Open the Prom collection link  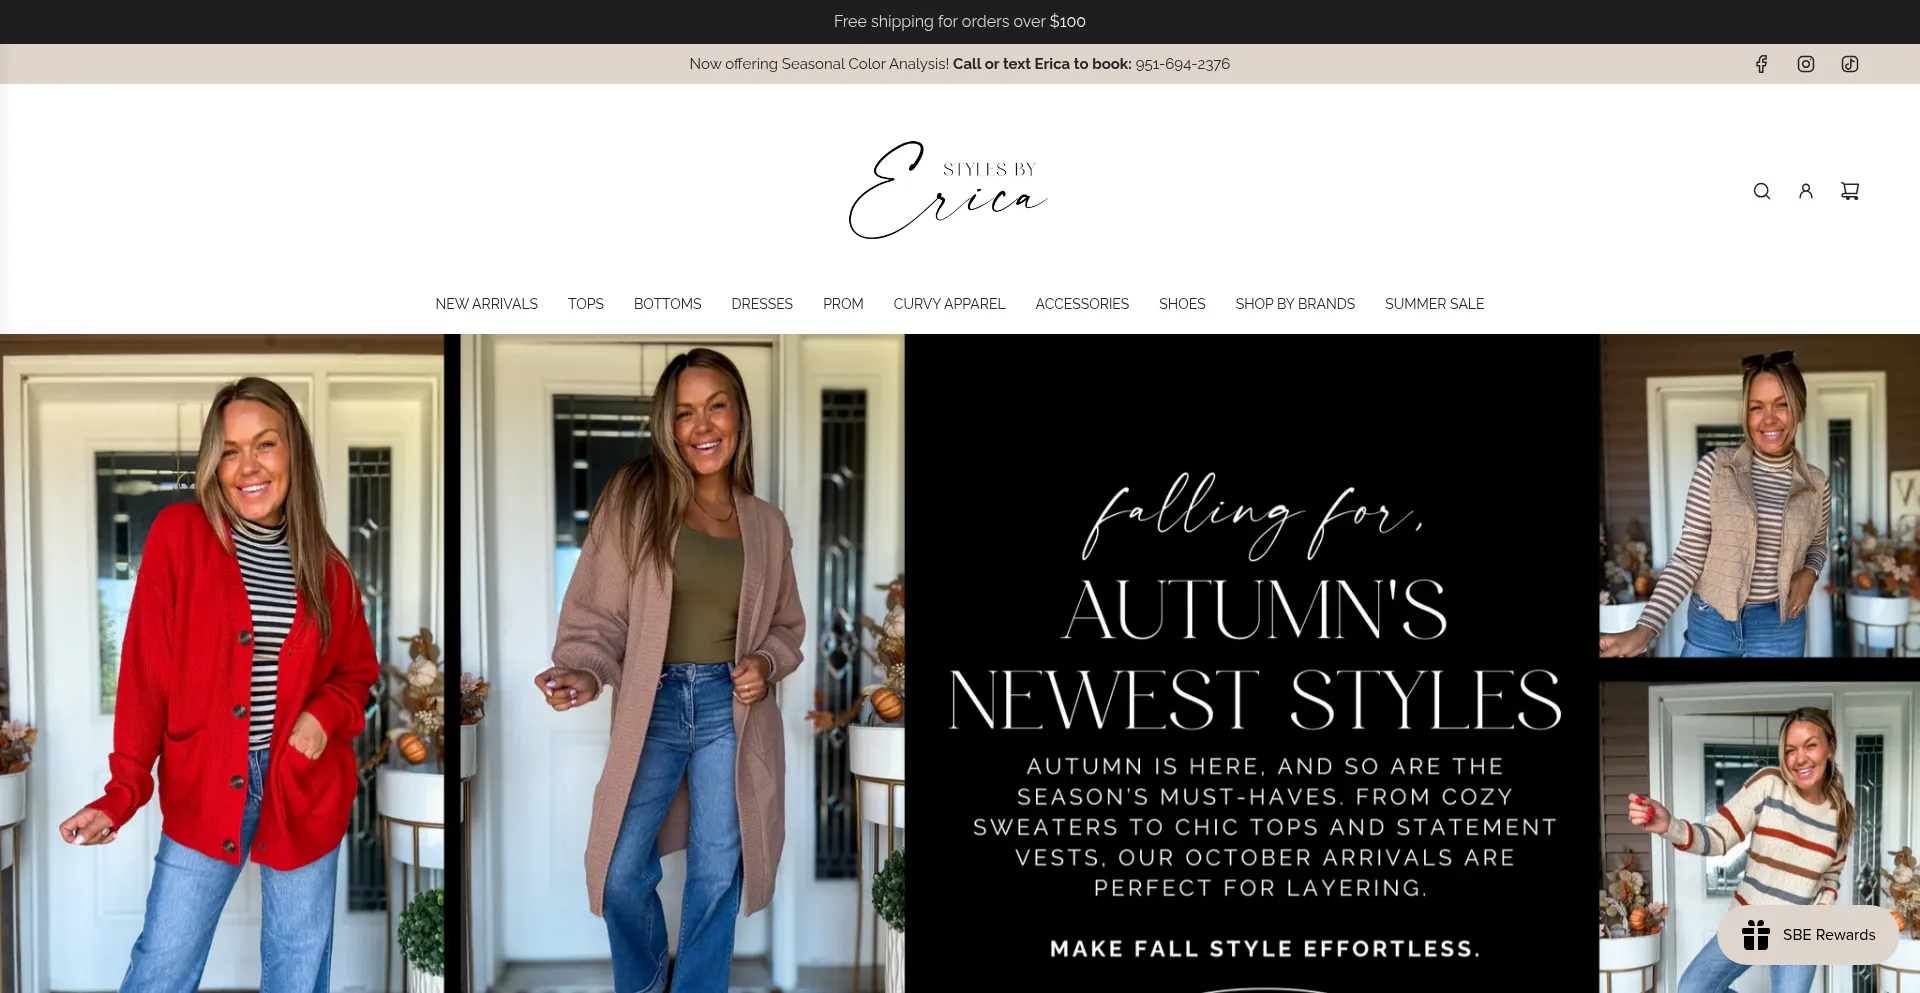click(x=843, y=304)
